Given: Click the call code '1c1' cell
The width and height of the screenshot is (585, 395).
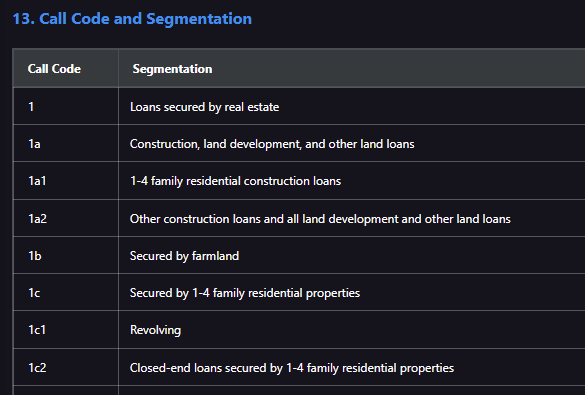Looking at the screenshot, I should (x=66, y=330).
